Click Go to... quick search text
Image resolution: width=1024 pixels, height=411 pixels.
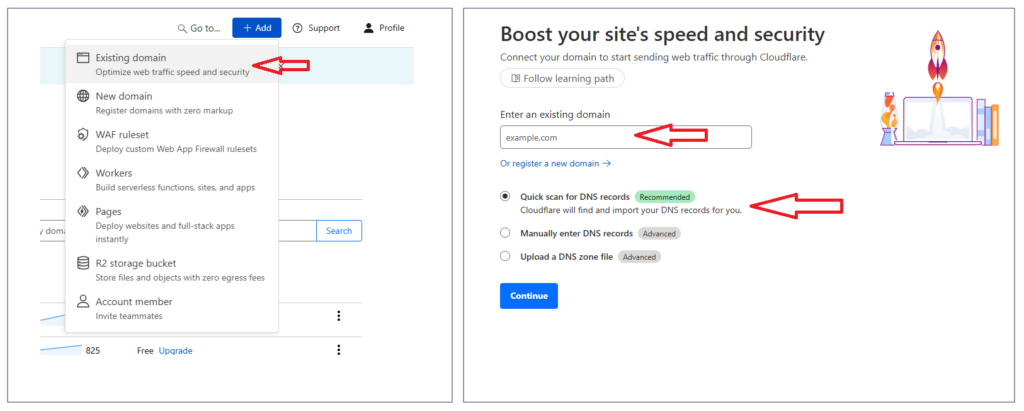pyautogui.click(x=205, y=28)
